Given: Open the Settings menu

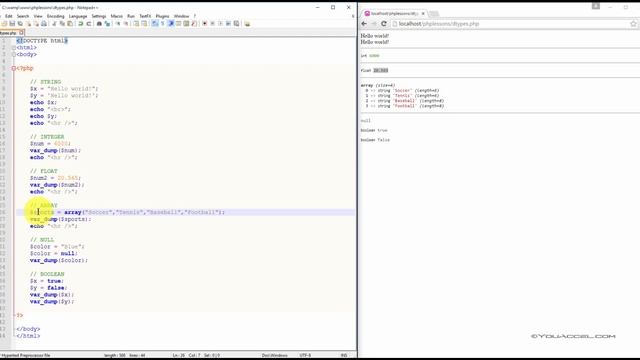Looking at the screenshot, I should point(99,16).
